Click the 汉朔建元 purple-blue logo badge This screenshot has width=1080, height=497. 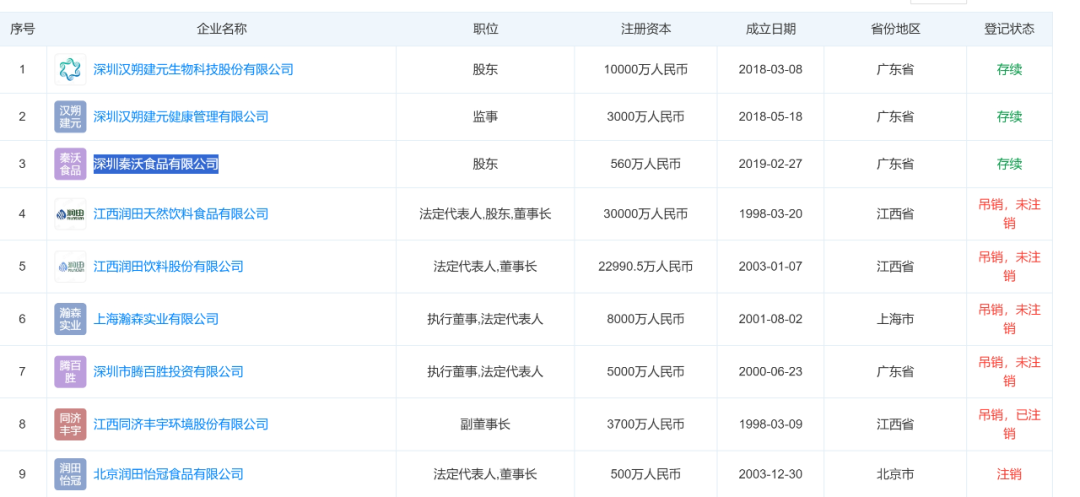click(70, 117)
